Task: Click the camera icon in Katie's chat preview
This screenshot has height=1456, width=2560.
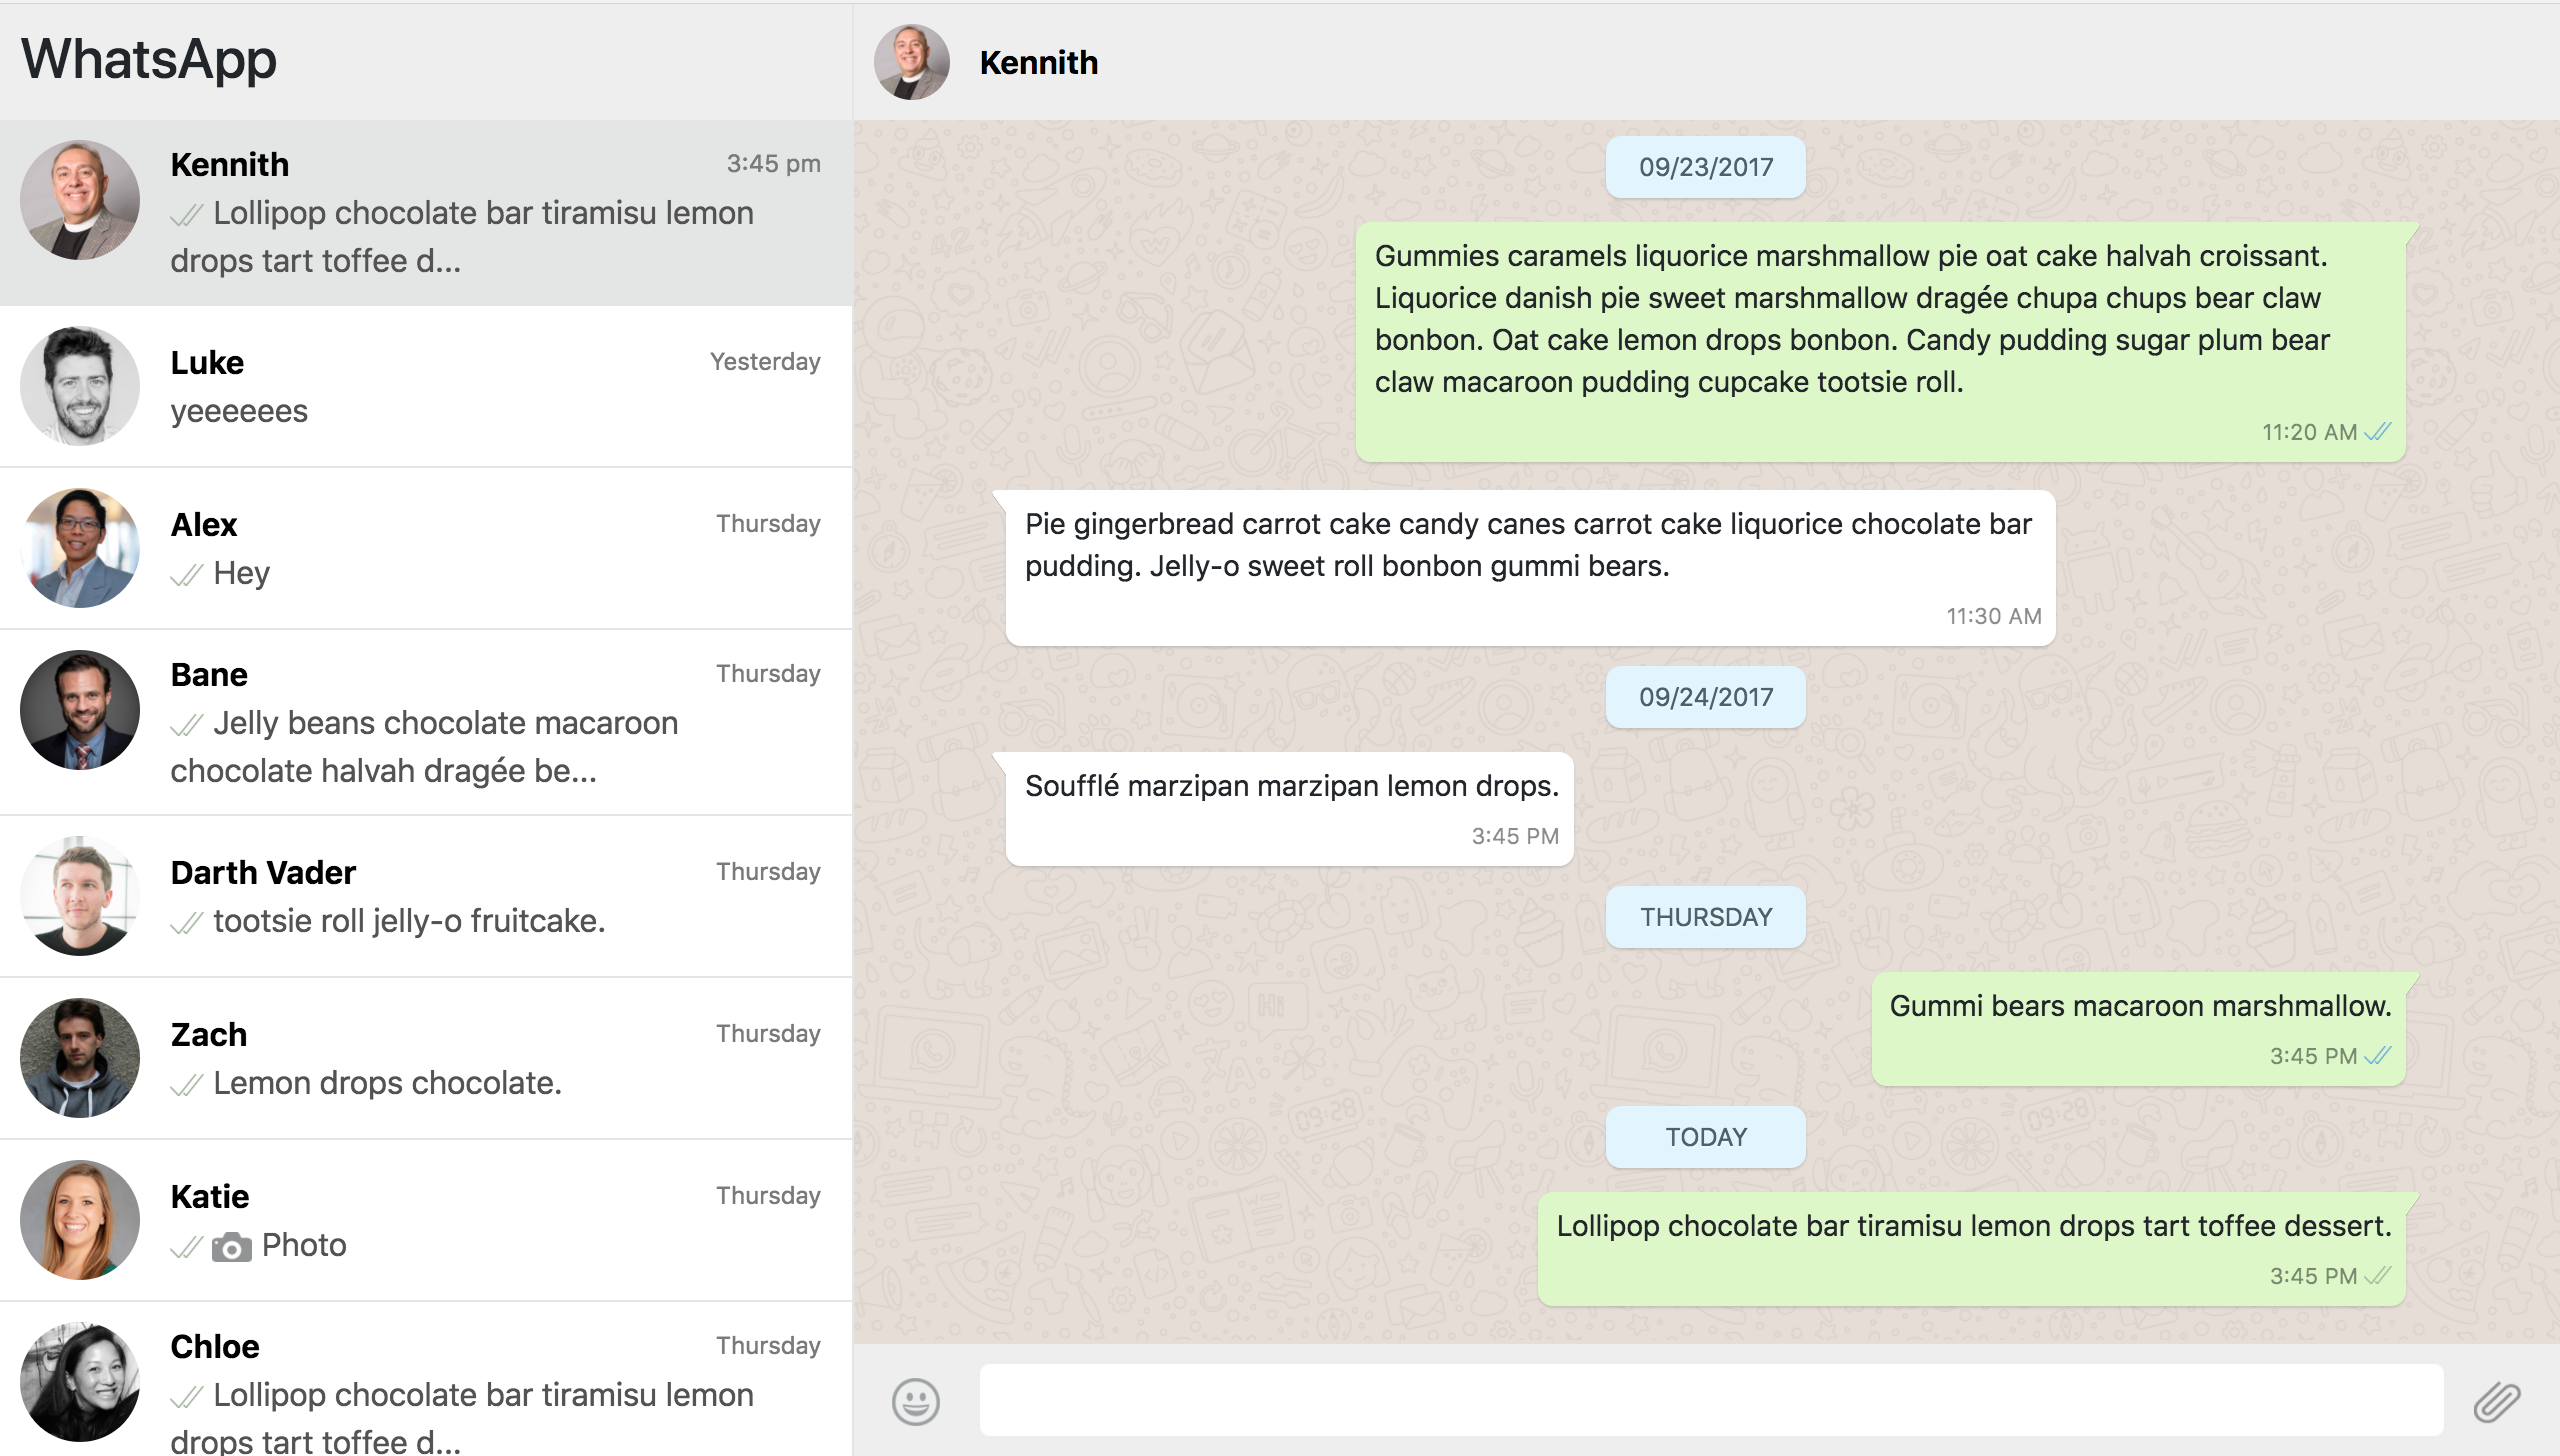Action: coord(231,1247)
